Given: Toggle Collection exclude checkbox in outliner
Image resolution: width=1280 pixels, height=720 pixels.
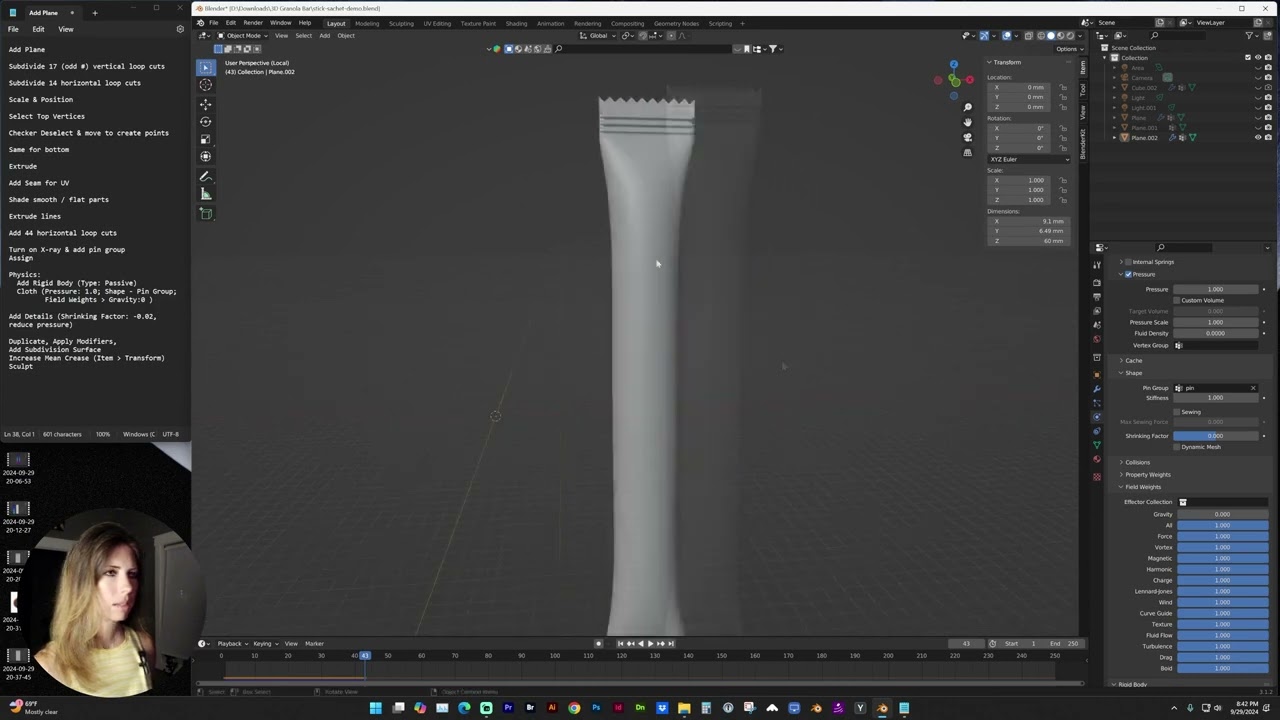Looking at the screenshot, I should [x=1247, y=58].
